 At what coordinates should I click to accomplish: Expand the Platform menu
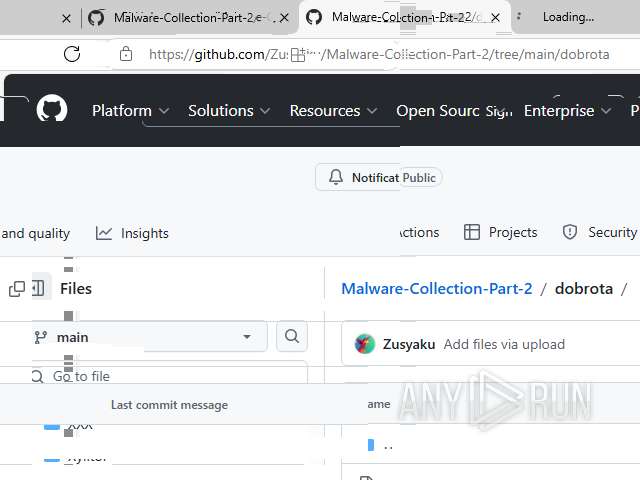pyautogui.click(x=130, y=111)
